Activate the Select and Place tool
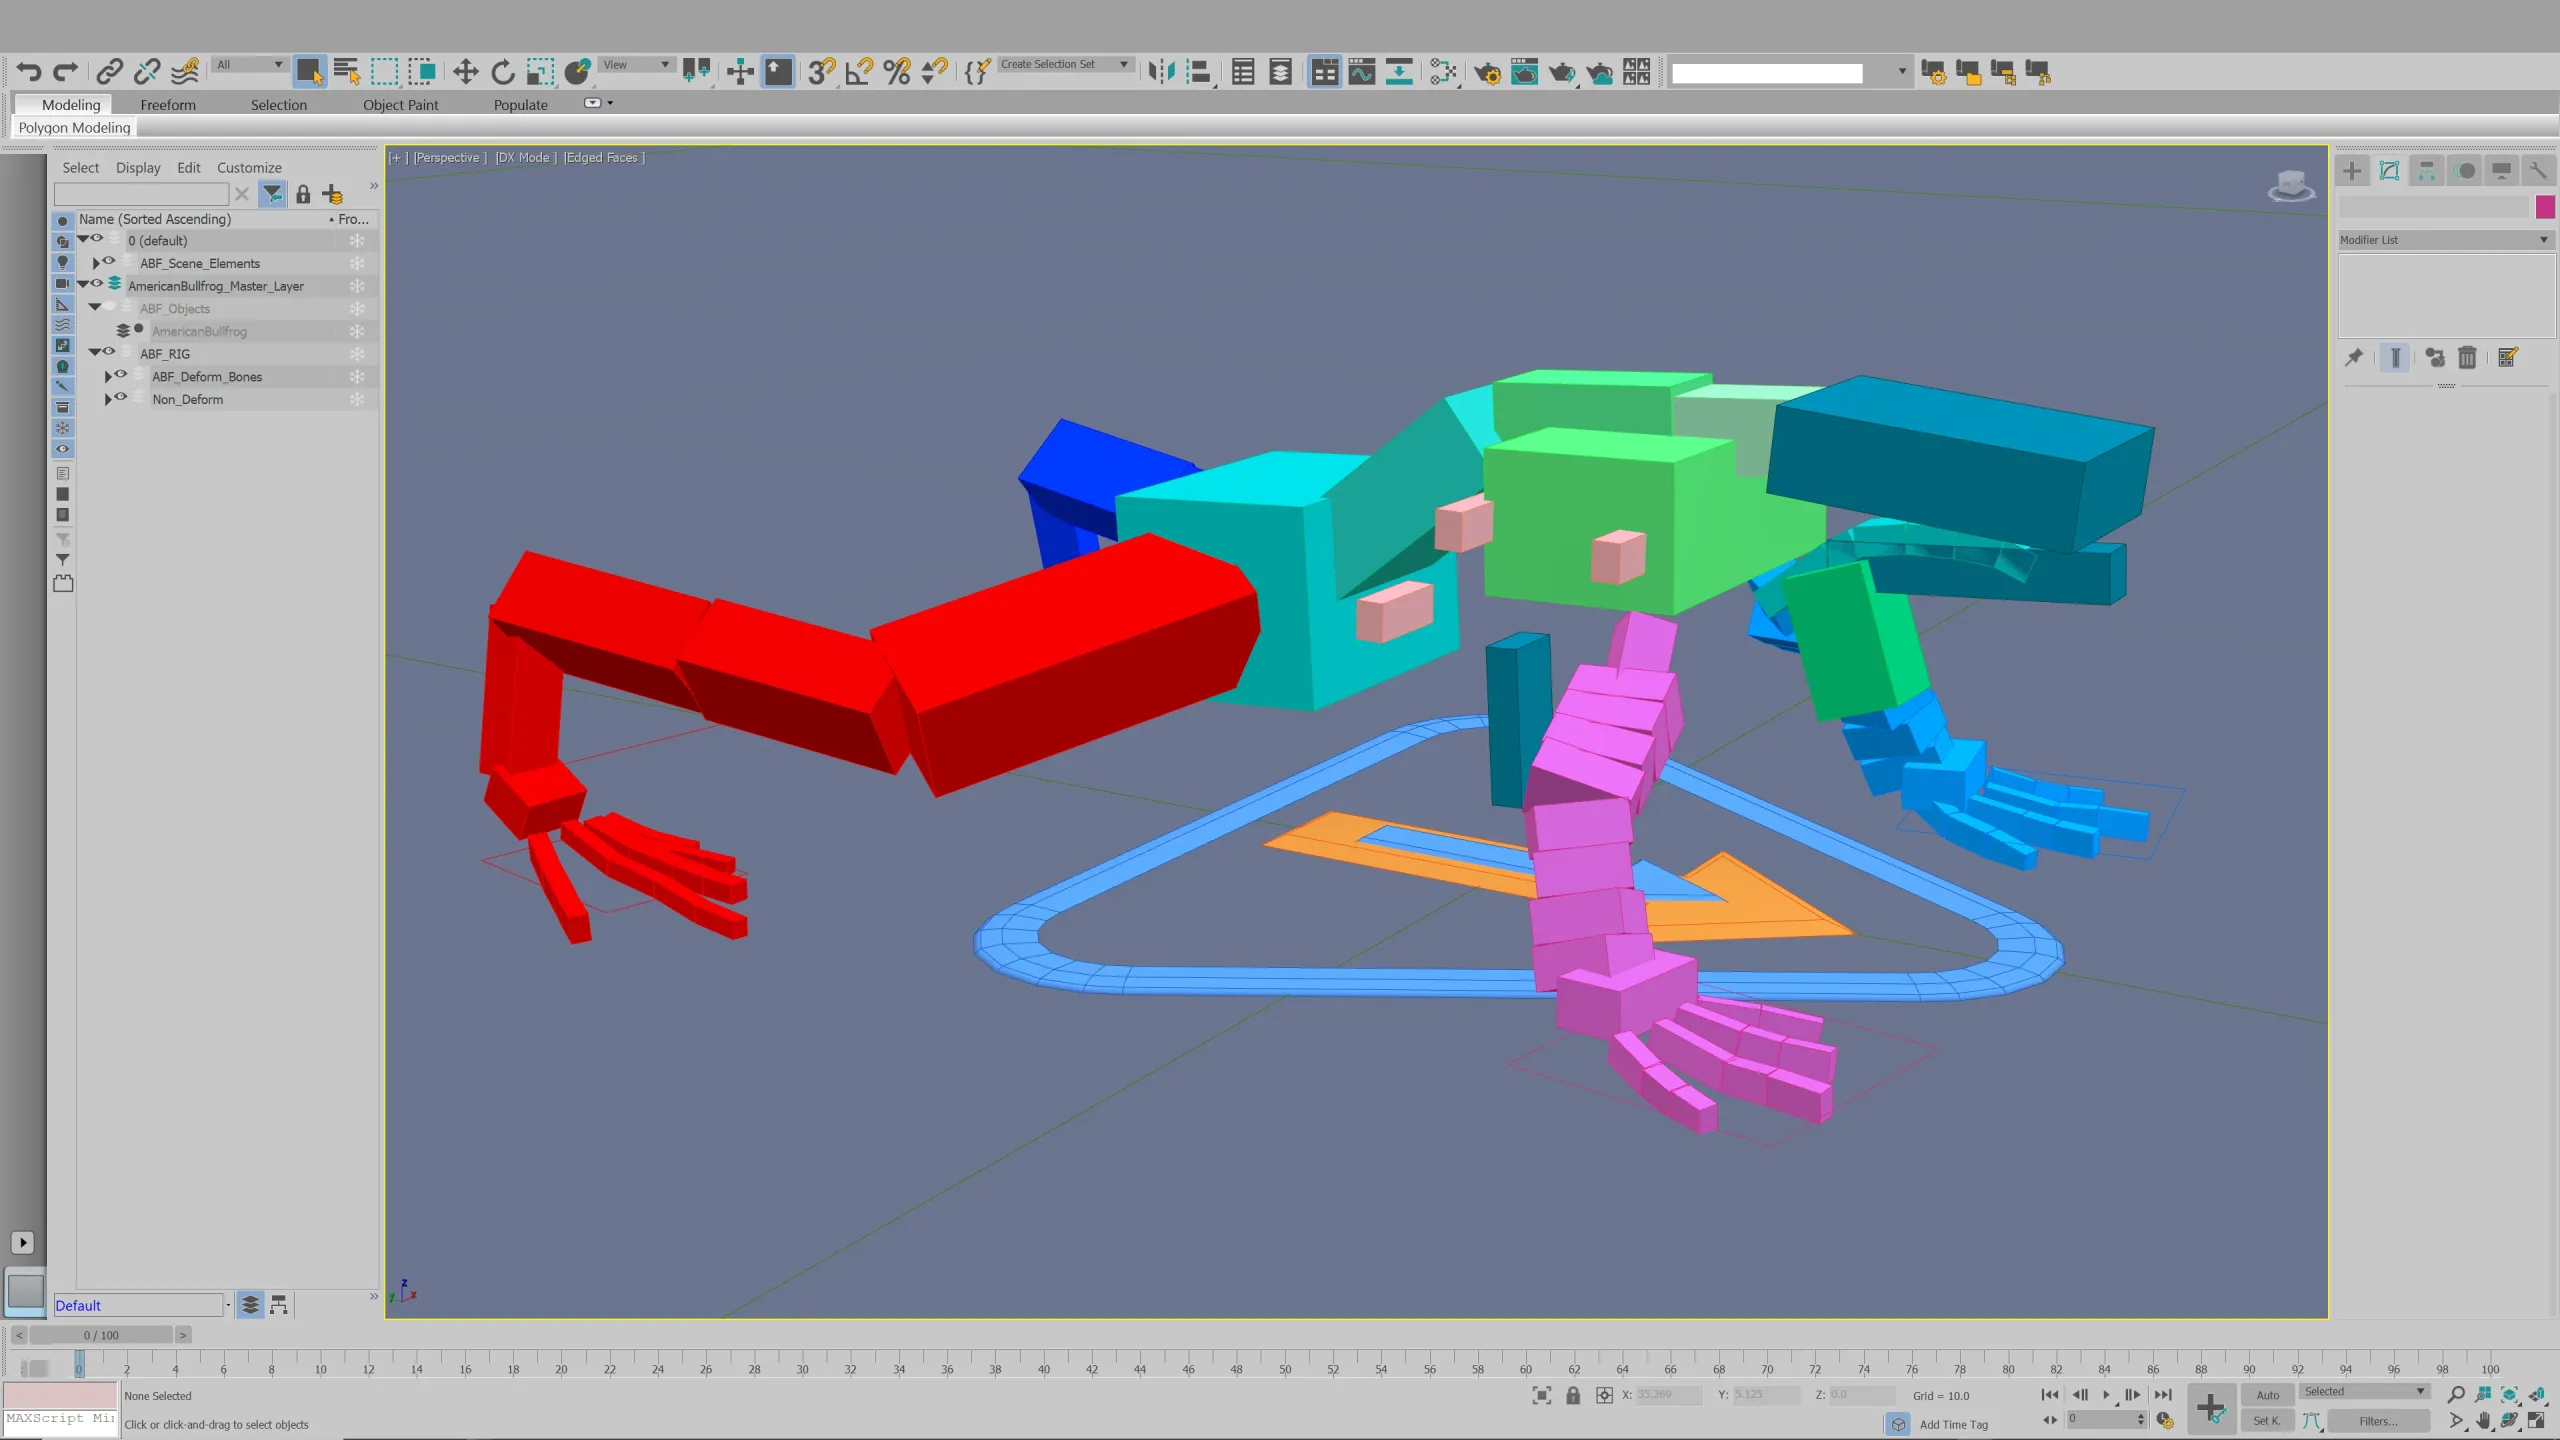The image size is (2560, 1440). (x=577, y=71)
